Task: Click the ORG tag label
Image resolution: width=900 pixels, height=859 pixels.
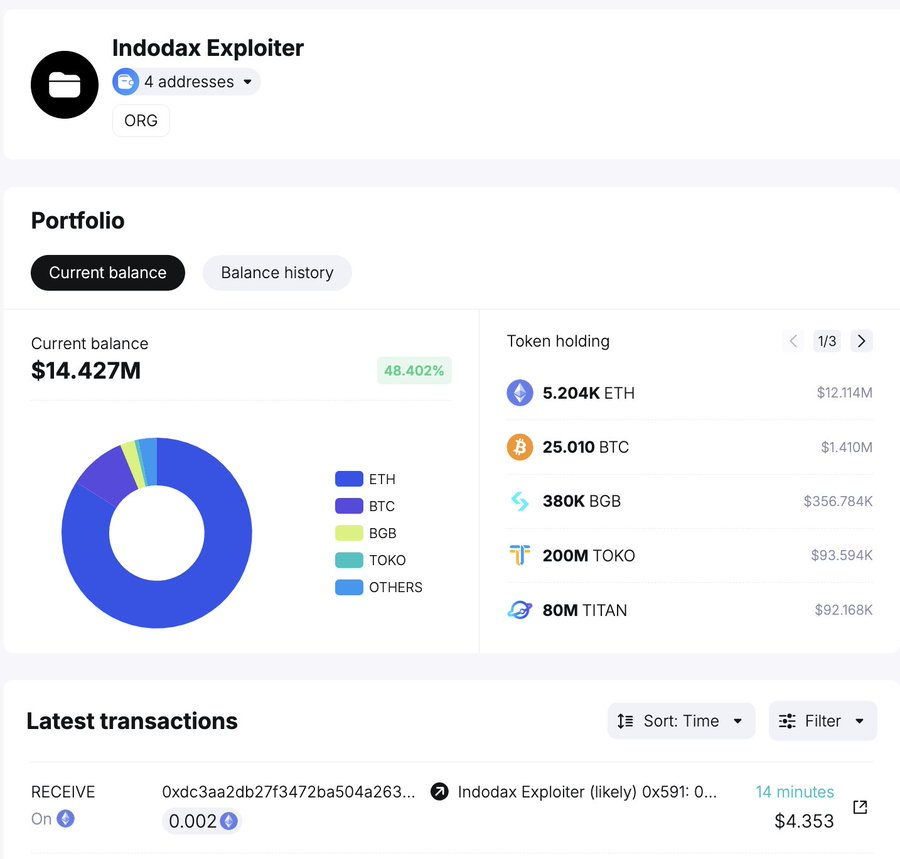Action: [x=141, y=121]
